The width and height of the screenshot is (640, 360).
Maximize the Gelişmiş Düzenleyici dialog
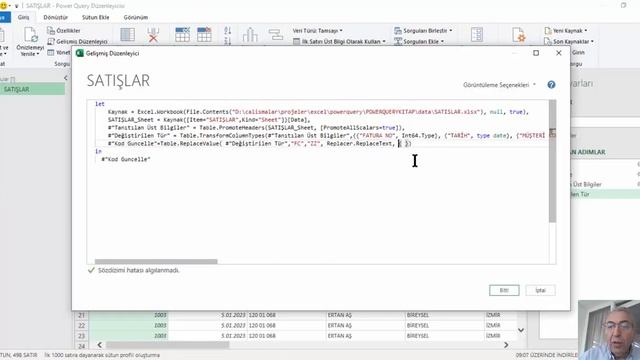pyautogui.click(x=536, y=53)
